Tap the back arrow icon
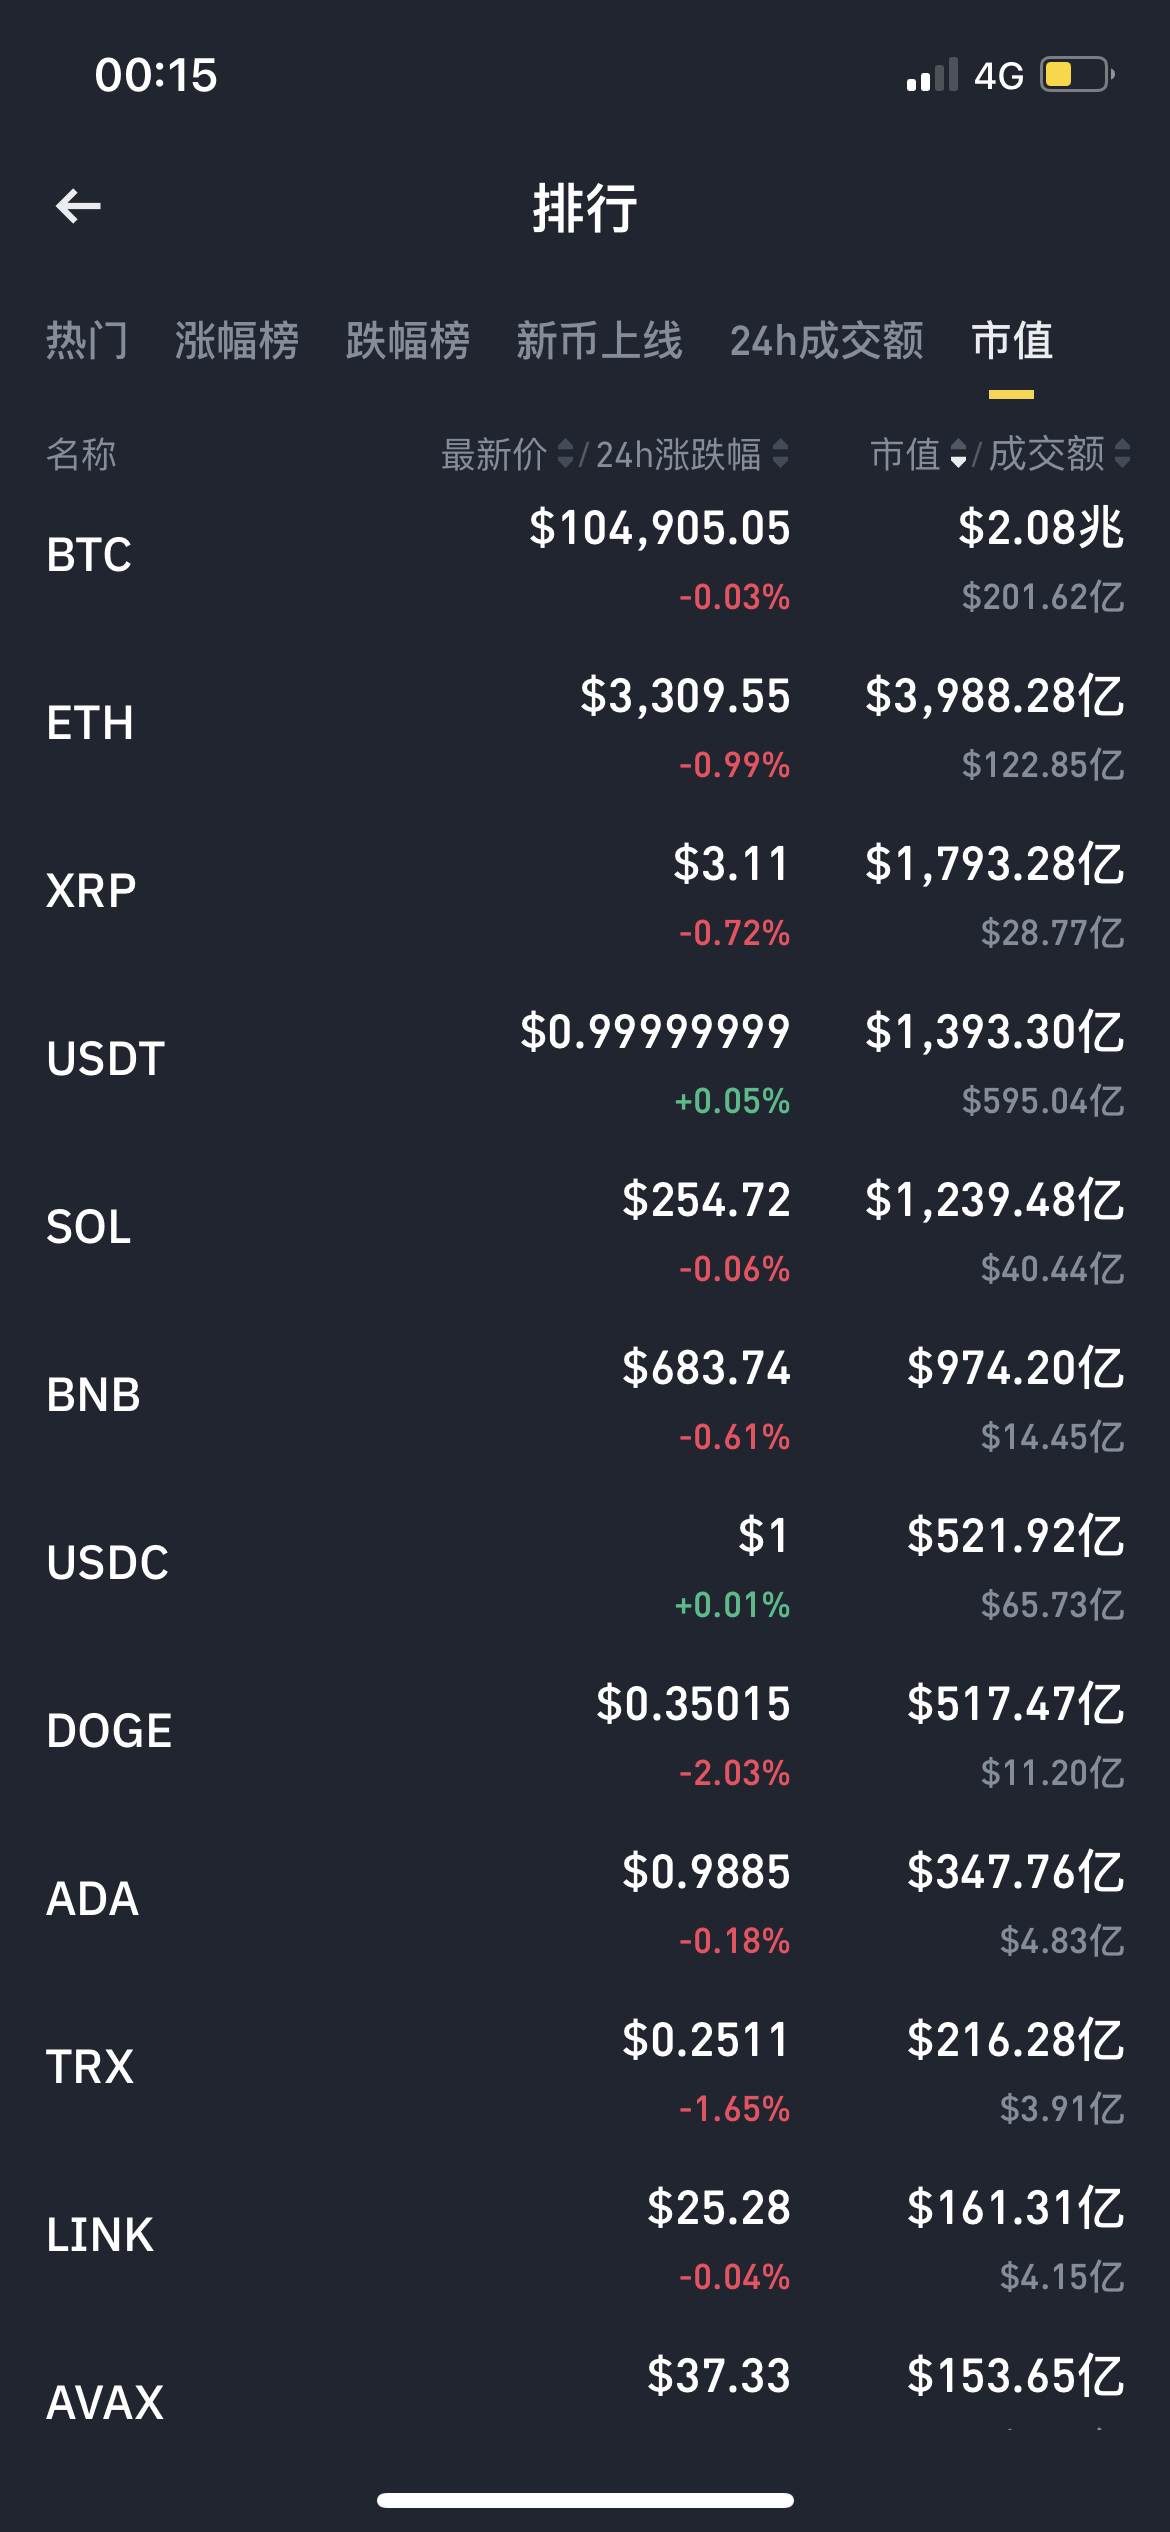This screenshot has width=1170, height=2532. [78, 207]
